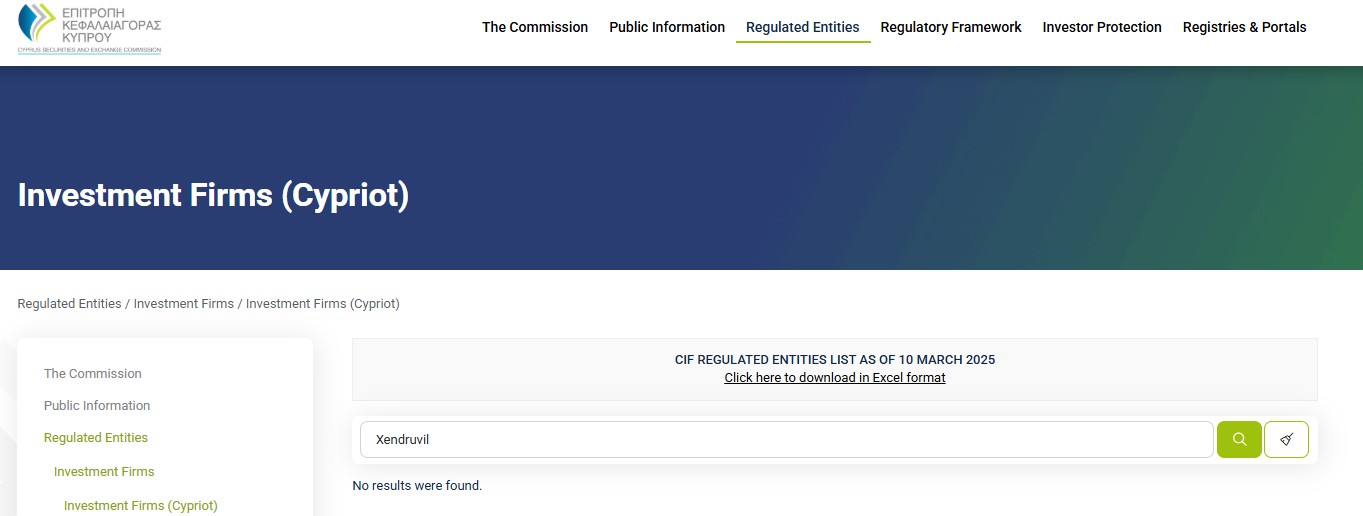Go to the Investor Protection menu
This screenshot has width=1363, height=516.
(1101, 27)
